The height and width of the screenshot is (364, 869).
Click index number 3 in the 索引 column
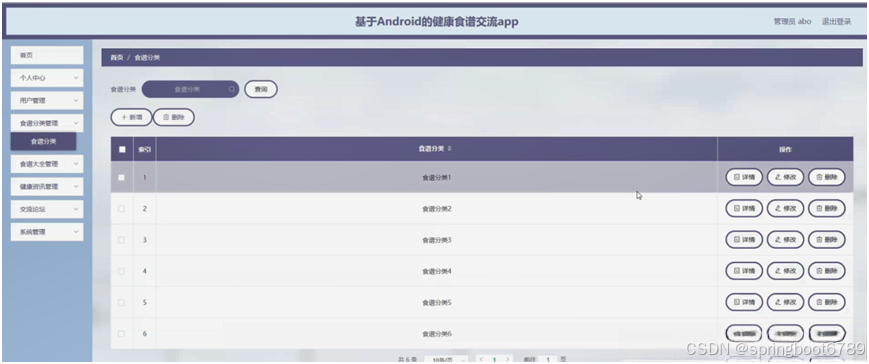(145, 240)
